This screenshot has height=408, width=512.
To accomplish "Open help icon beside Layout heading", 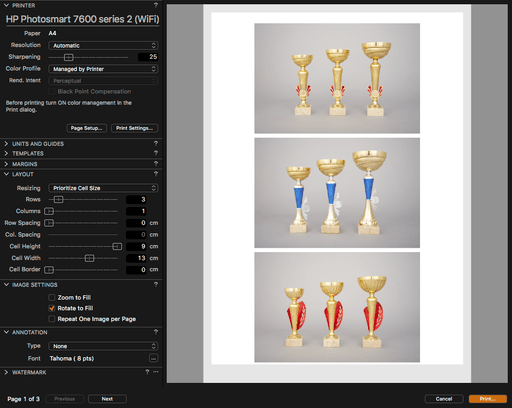I will pyautogui.click(x=156, y=174).
